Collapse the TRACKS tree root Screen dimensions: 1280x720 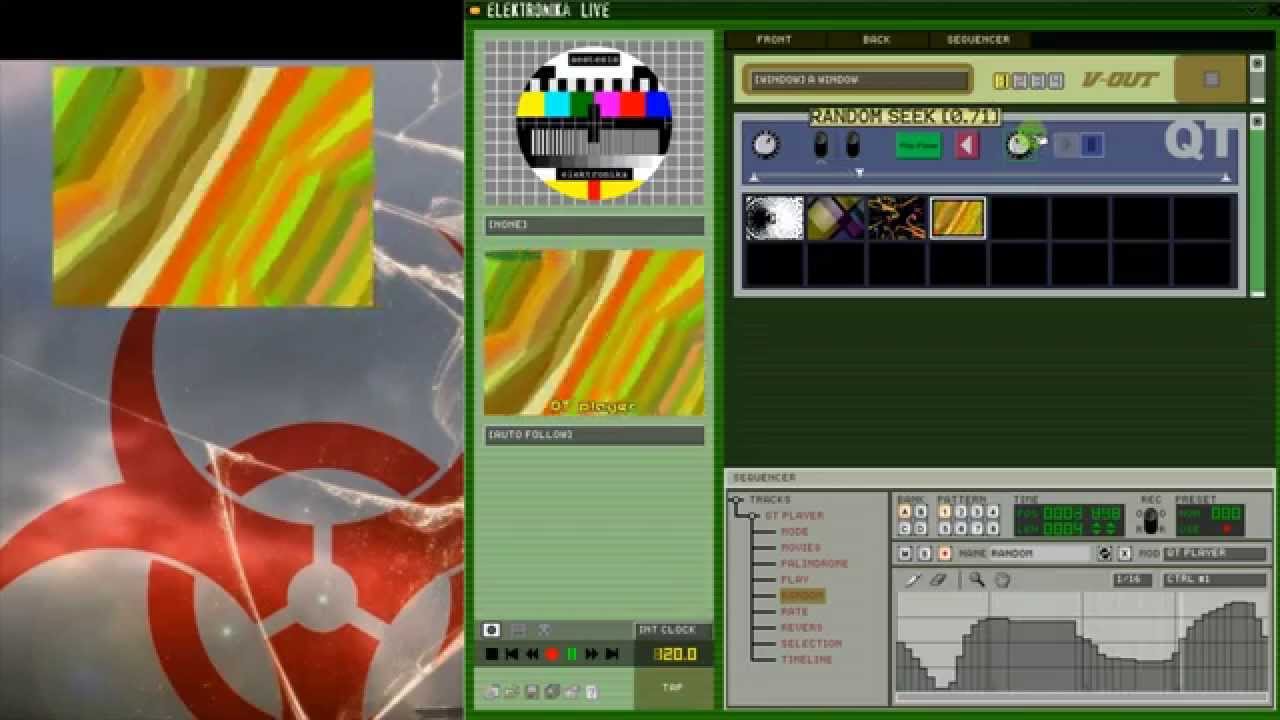coord(736,500)
